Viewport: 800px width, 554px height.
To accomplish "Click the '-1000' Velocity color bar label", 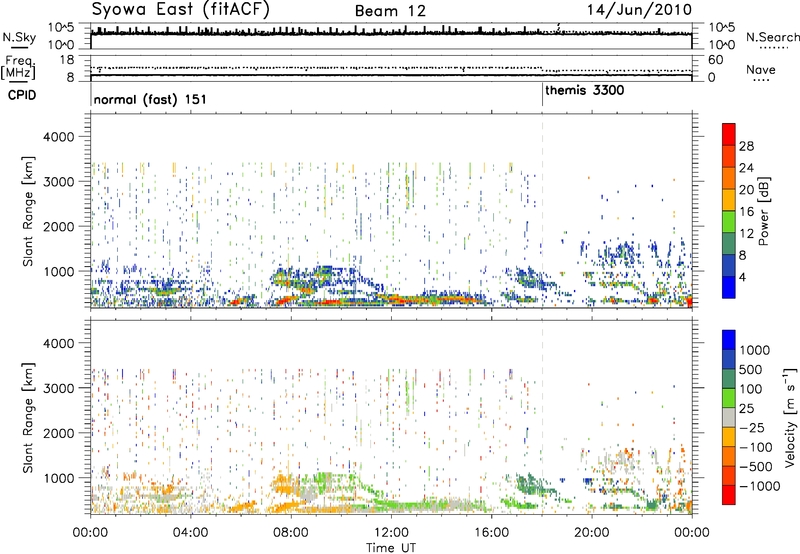I will pyautogui.click(x=760, y=486).
